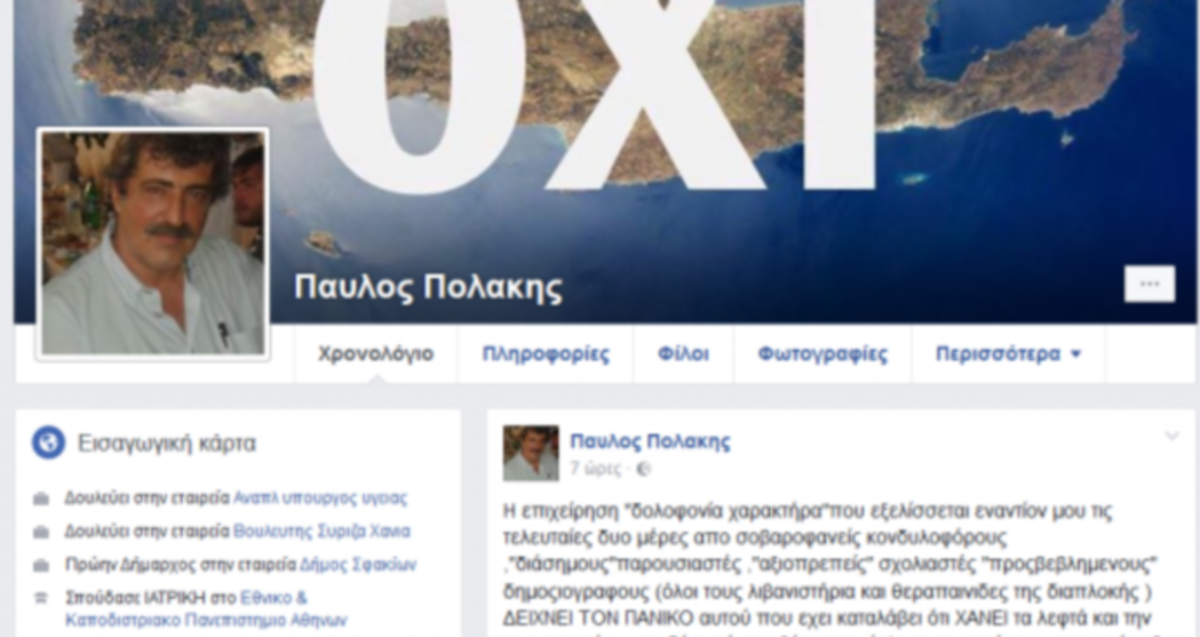Click the briefcase icon next to Βουλευτης Συριζα Χανια
The image size is (1200, 637).
tap(41, 532)
